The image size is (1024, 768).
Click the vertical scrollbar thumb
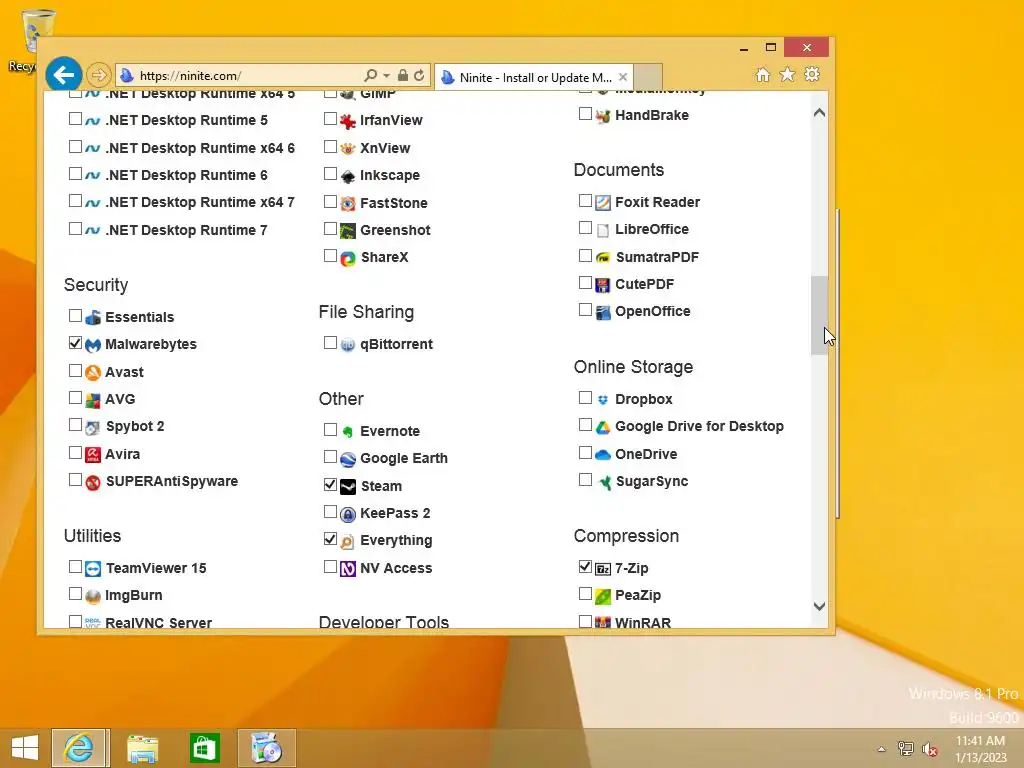coord(820,315)
